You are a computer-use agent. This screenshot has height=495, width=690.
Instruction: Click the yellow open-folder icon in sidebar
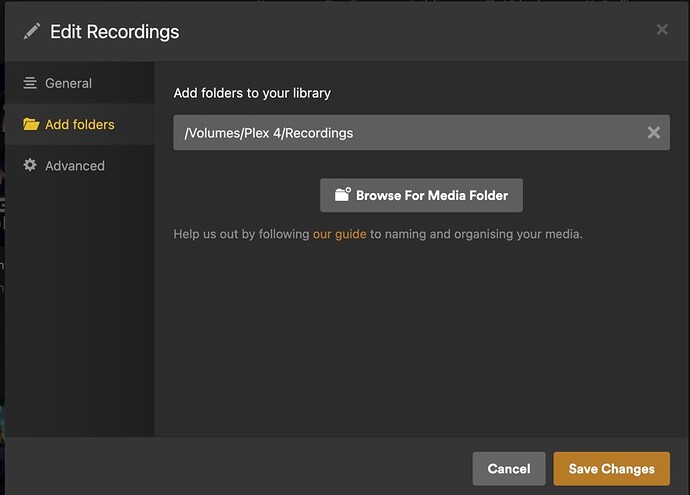pyautogui.click(x=31, y=125)
